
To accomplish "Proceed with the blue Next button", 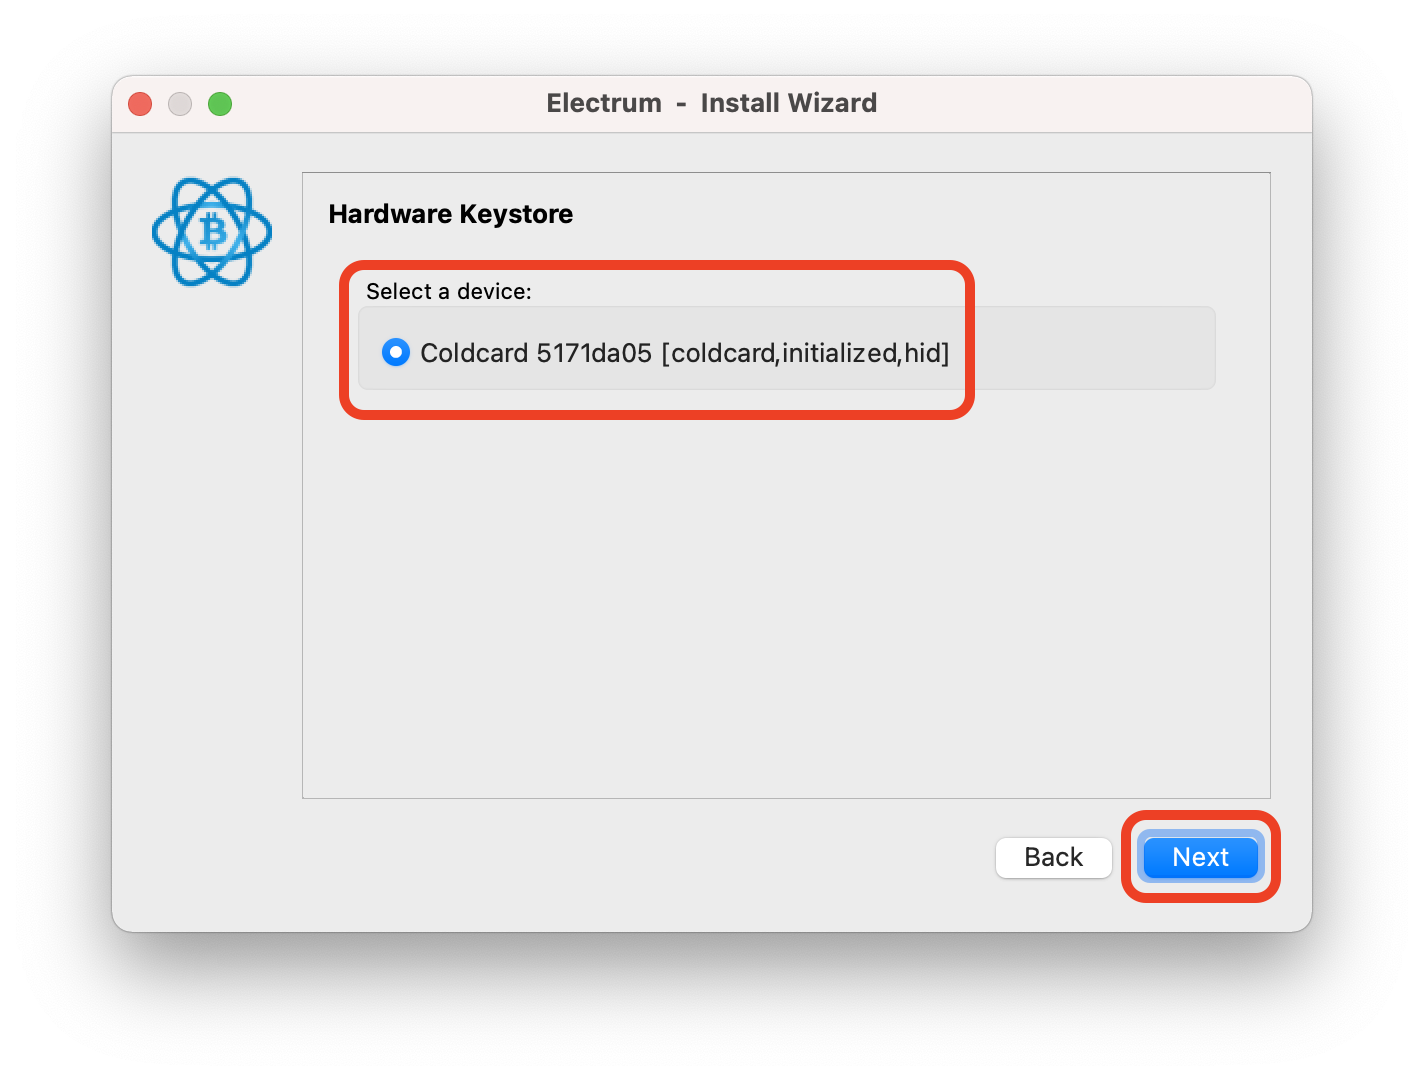I will pyautogui.click(x=1200, y=857).
